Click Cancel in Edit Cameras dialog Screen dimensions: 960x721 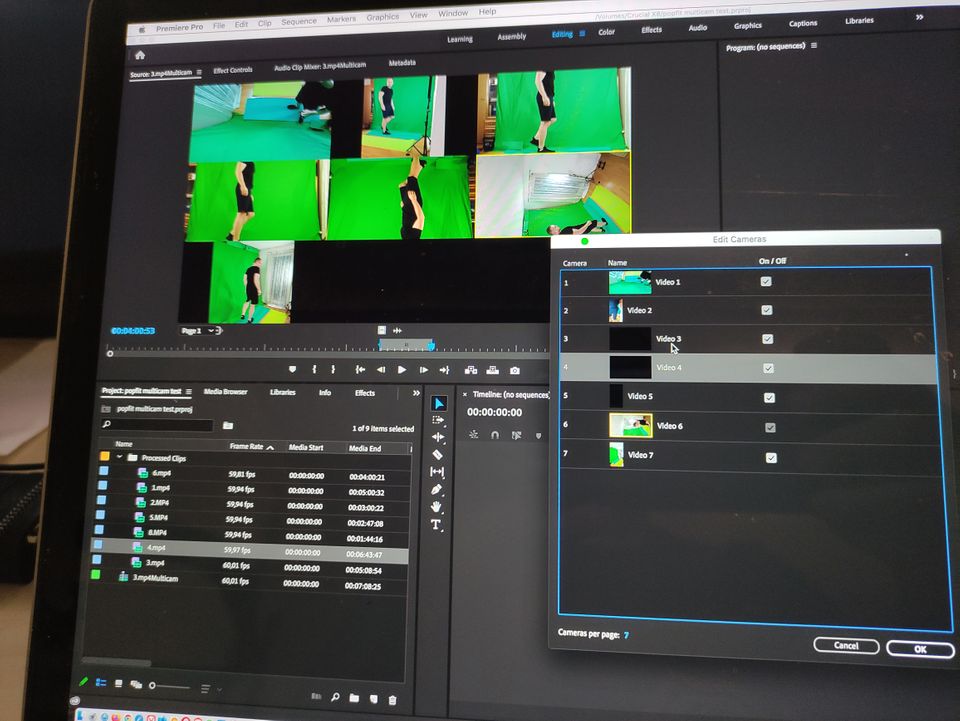[x=846, y=646]
